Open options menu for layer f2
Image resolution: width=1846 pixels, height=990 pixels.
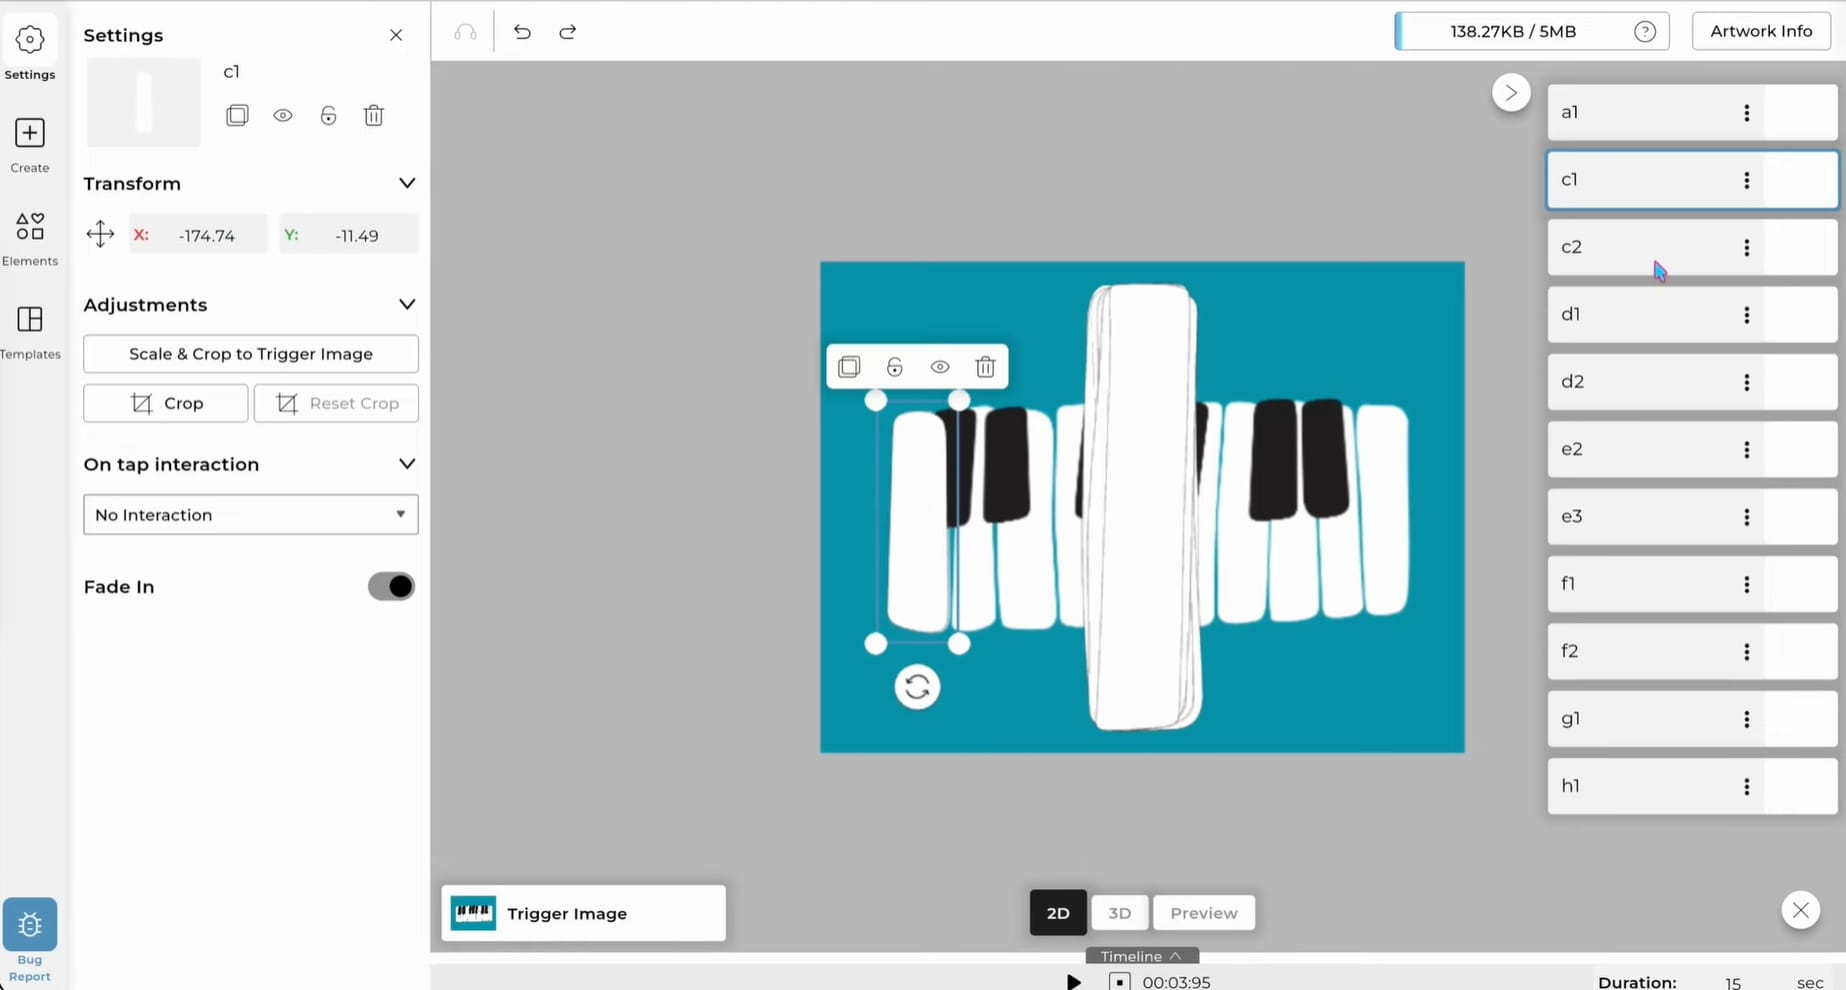(1747, 652)
